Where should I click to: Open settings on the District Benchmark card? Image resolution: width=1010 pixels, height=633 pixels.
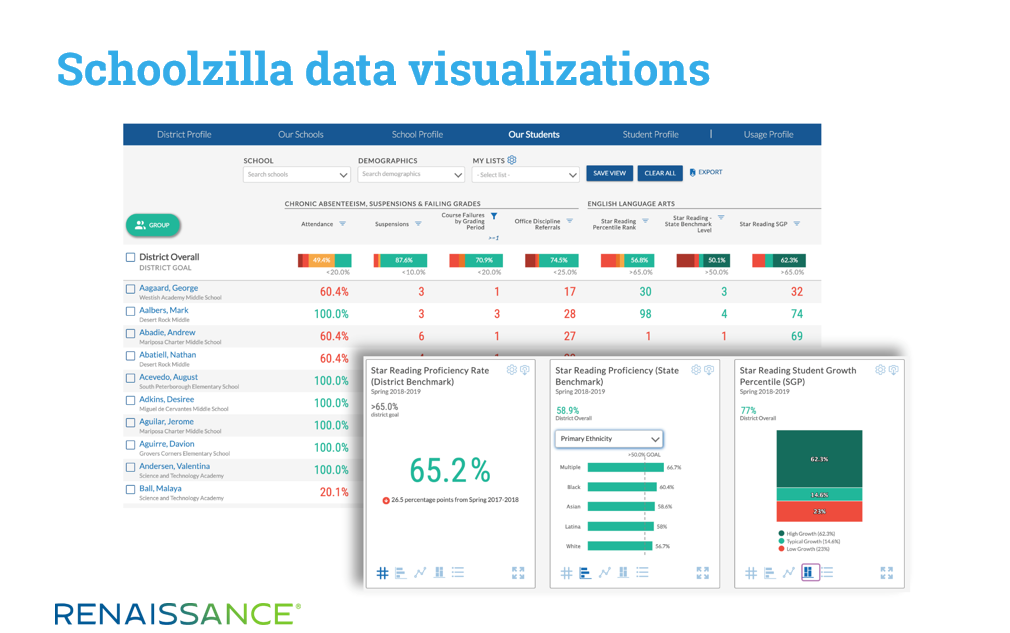point(511,370)
